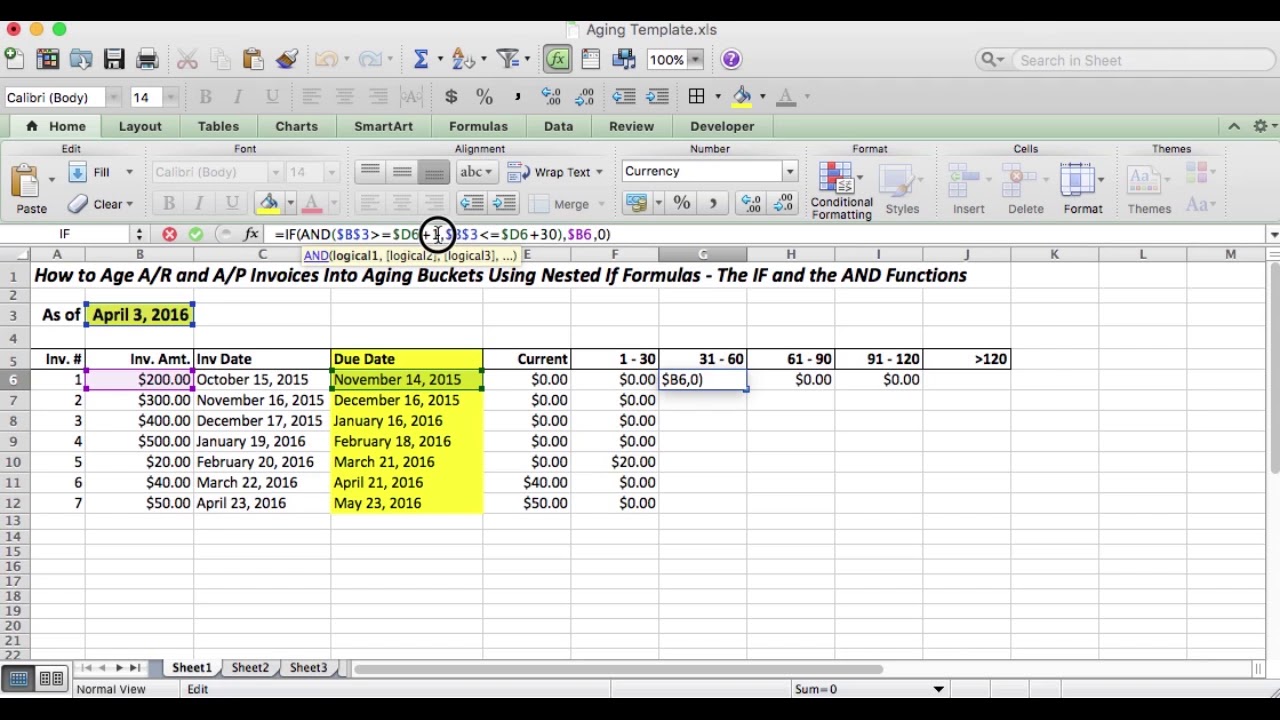Image resolution: width=1280 pixels, height=720 pixels.
Task: Open the Developer ribbon tab
Action: coord(722,126)
